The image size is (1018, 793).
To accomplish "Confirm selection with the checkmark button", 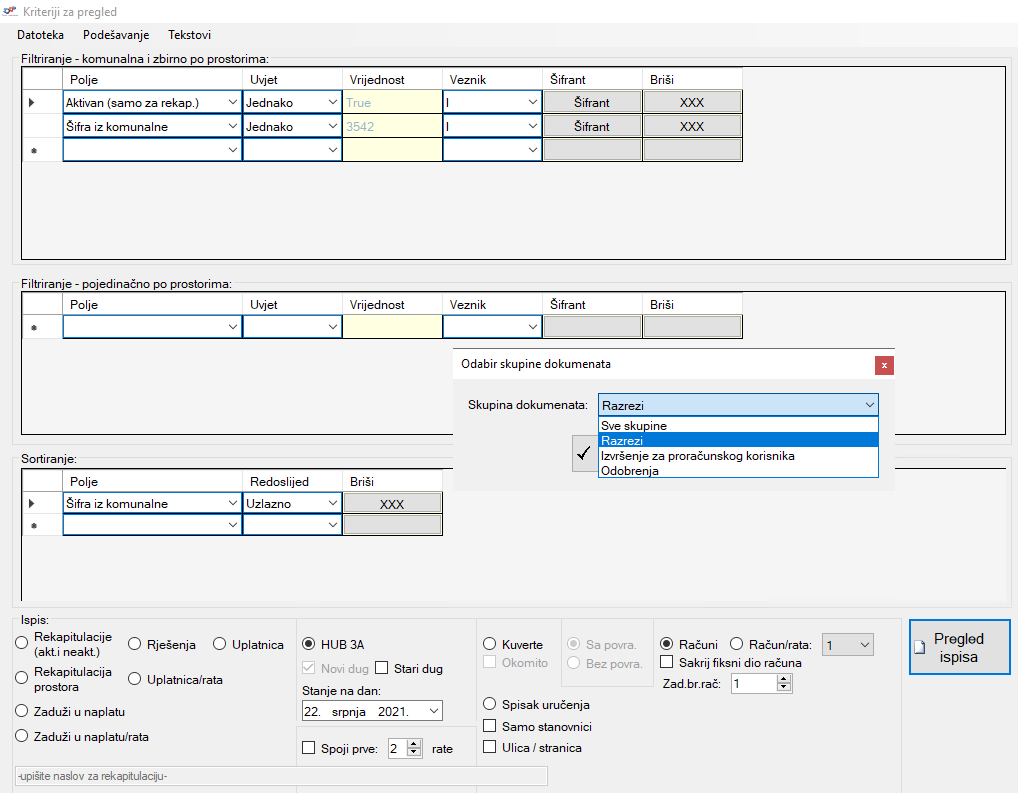I will pos(584,452).
